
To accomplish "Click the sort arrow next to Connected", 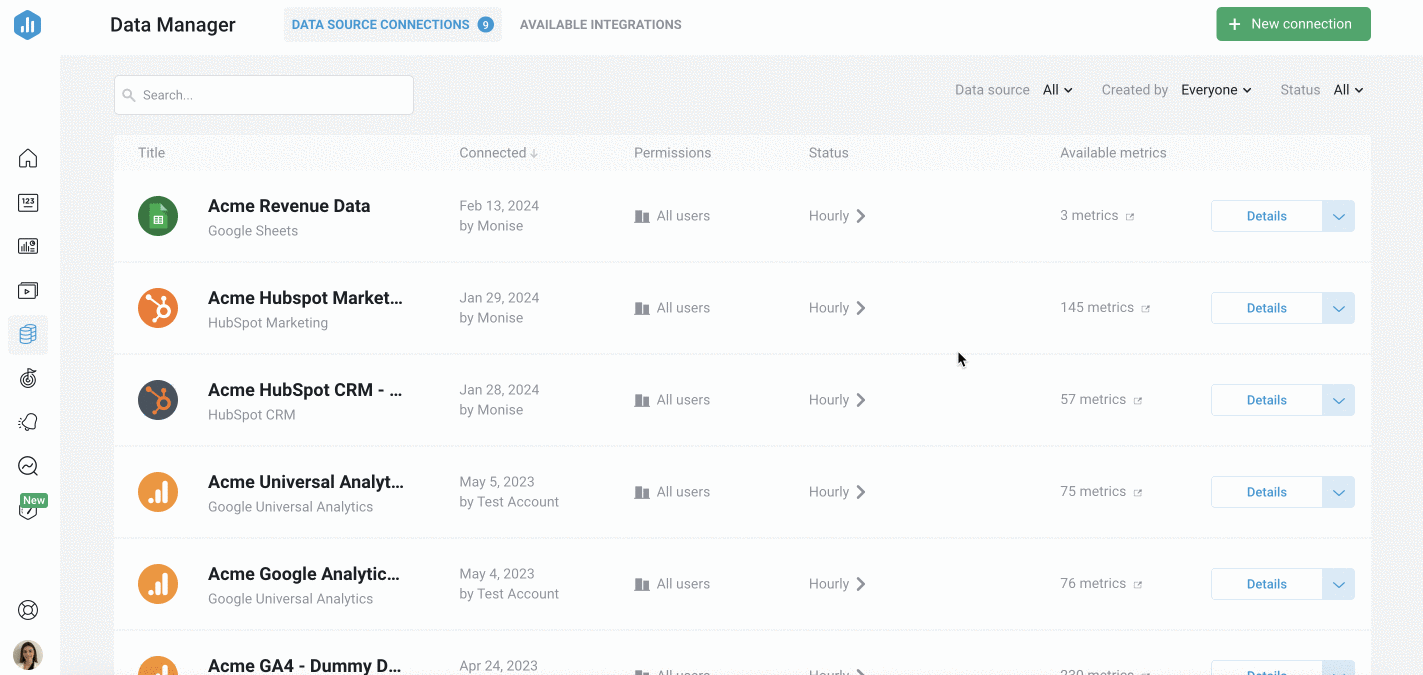I will click(534, 154).
